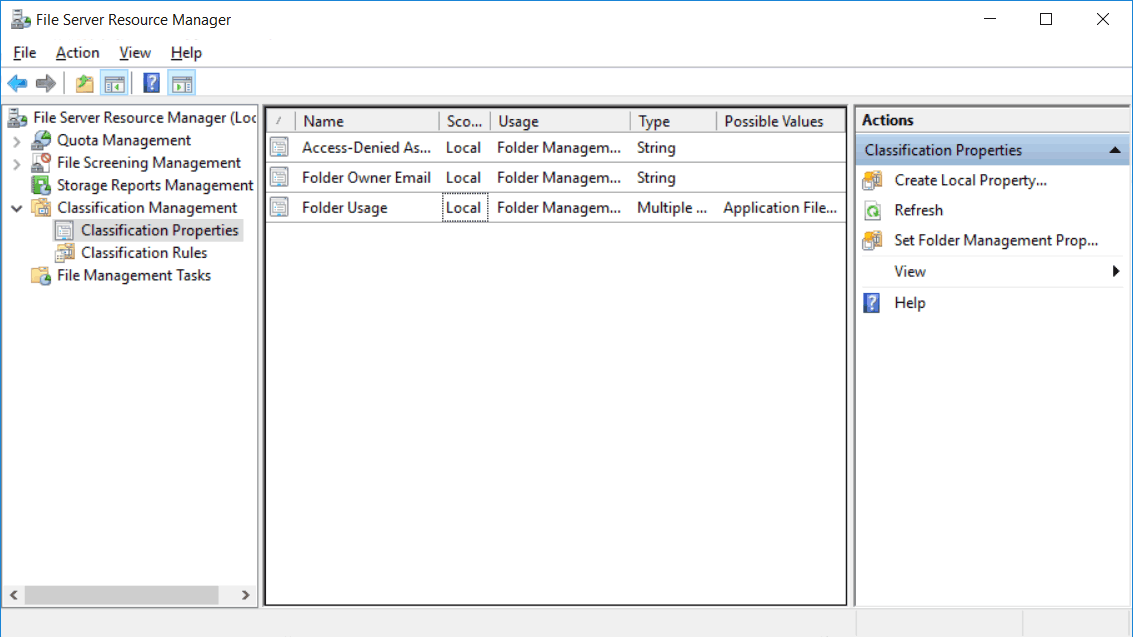Select the Folder Usage property name
1133x637 pixels.
click(345, 208)
